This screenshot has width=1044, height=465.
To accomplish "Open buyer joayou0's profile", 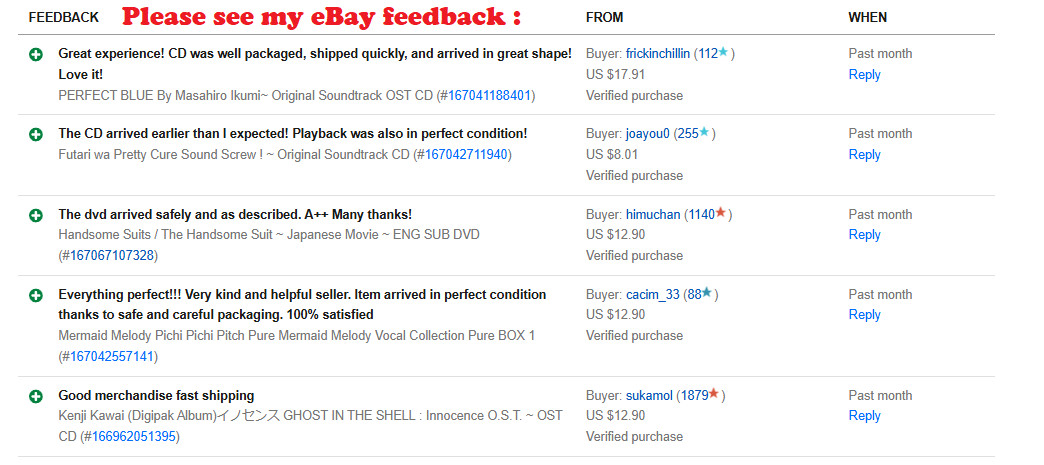I will tap(648, 134).
